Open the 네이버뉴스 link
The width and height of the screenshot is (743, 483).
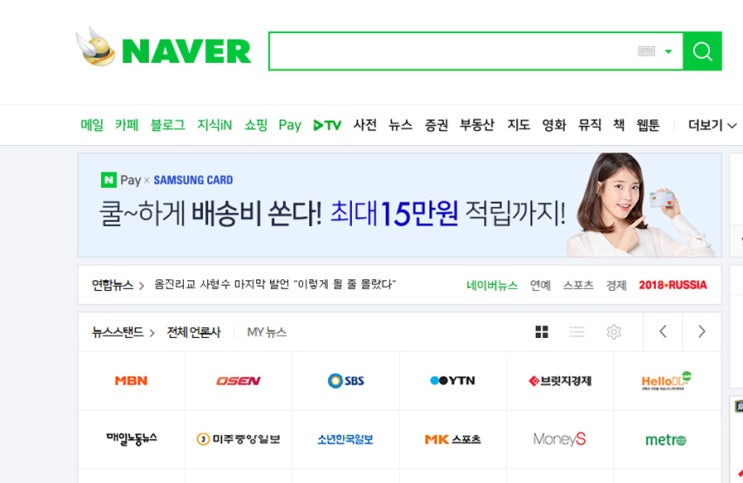pyautogui.click(x=492, y=285)
